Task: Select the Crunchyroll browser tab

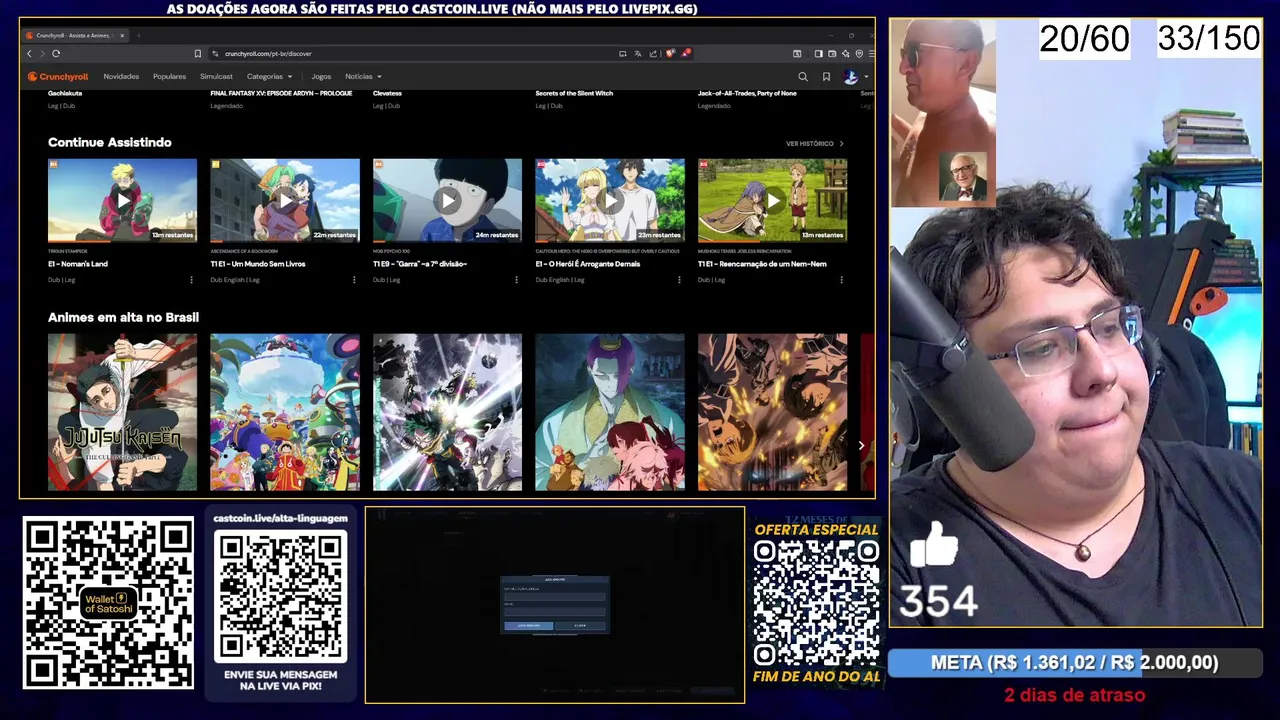Action: click(x=74, y=35)
